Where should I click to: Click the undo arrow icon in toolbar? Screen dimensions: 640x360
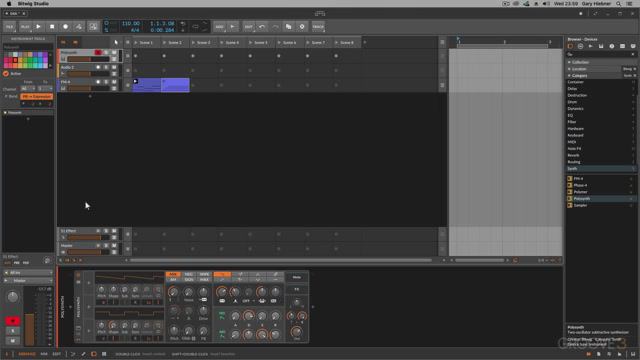click(x=262, y=27)
